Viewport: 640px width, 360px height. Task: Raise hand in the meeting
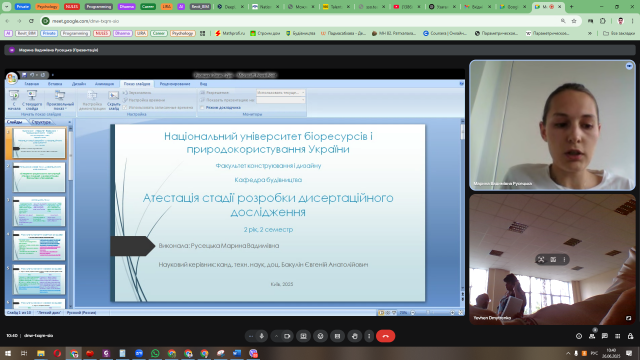coord(355,336)
